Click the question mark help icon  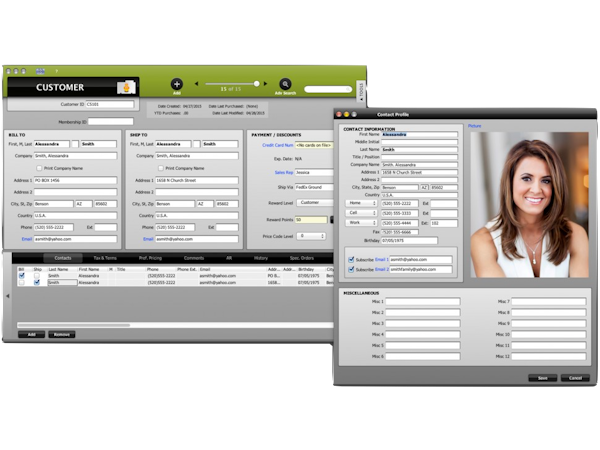pyautogui.click(x=56, y=71)
